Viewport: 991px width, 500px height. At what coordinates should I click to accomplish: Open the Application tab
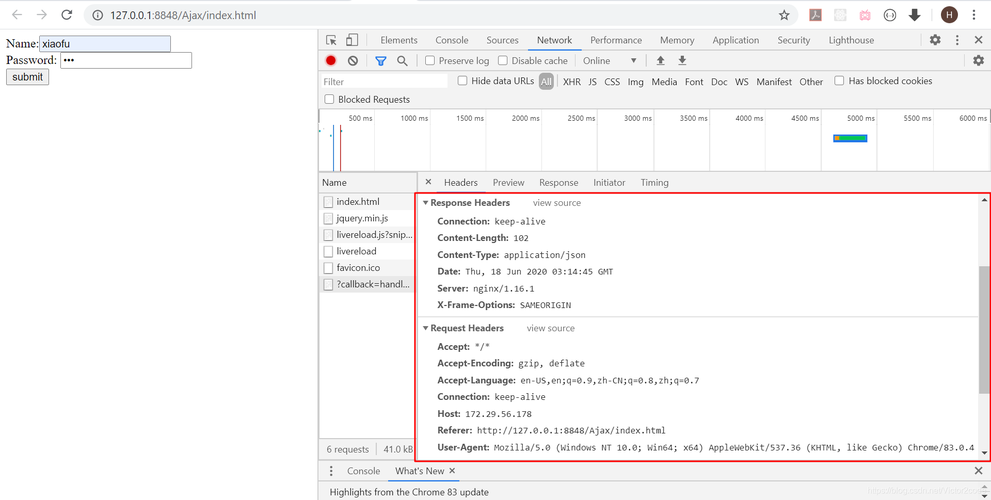tap(736, 40)
